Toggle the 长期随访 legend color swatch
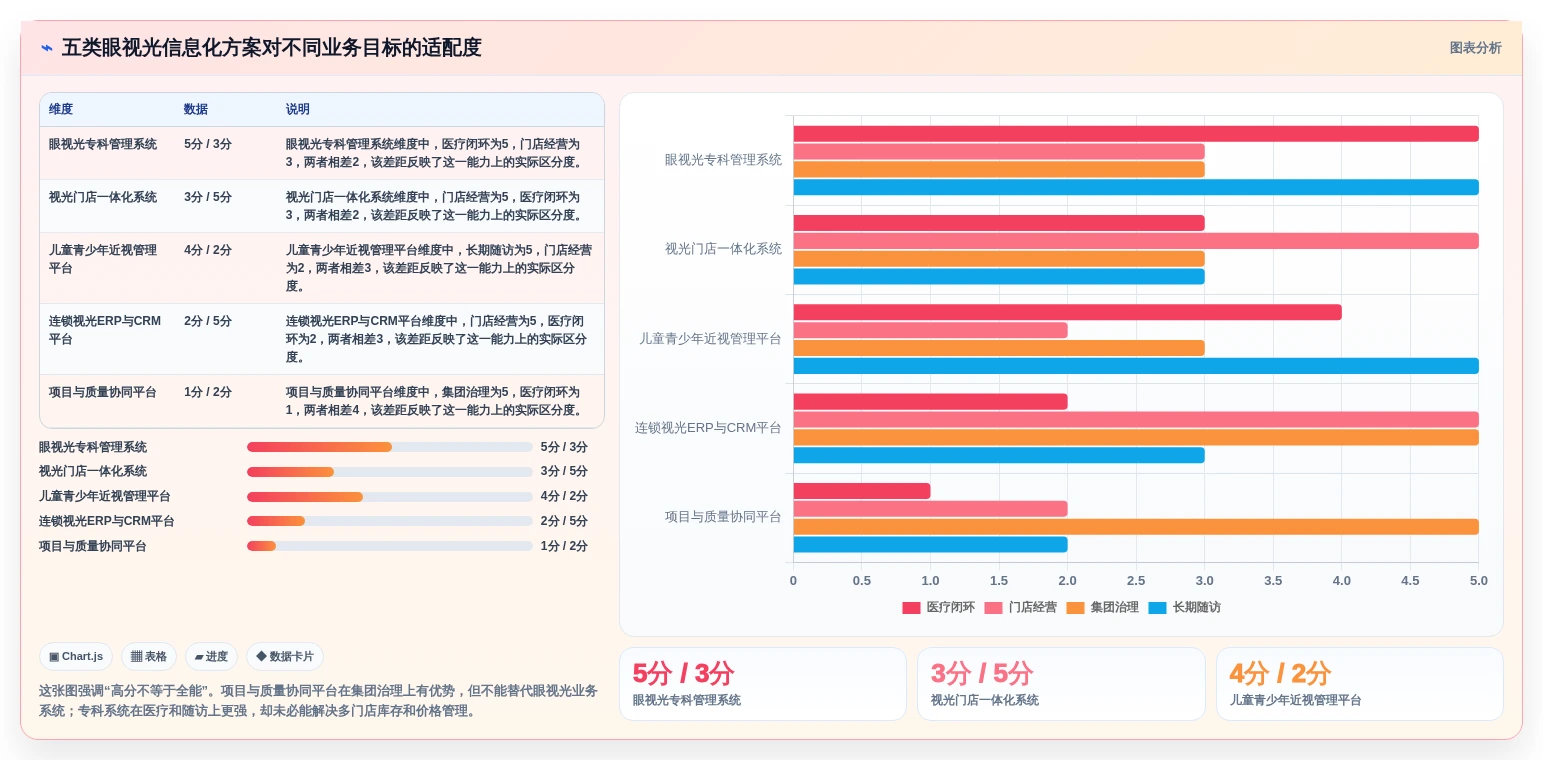Image resolution: width=1543 pixels, height=760 pixels. pos(1157,608)
